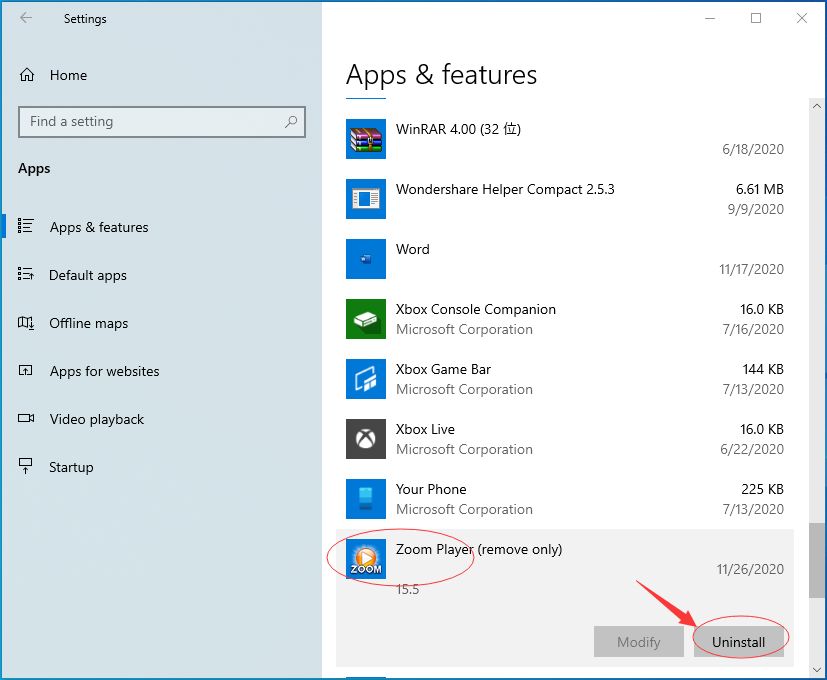Open Default apps section
The width and height of the screenshot is (827, 680).
click(88, 275)
